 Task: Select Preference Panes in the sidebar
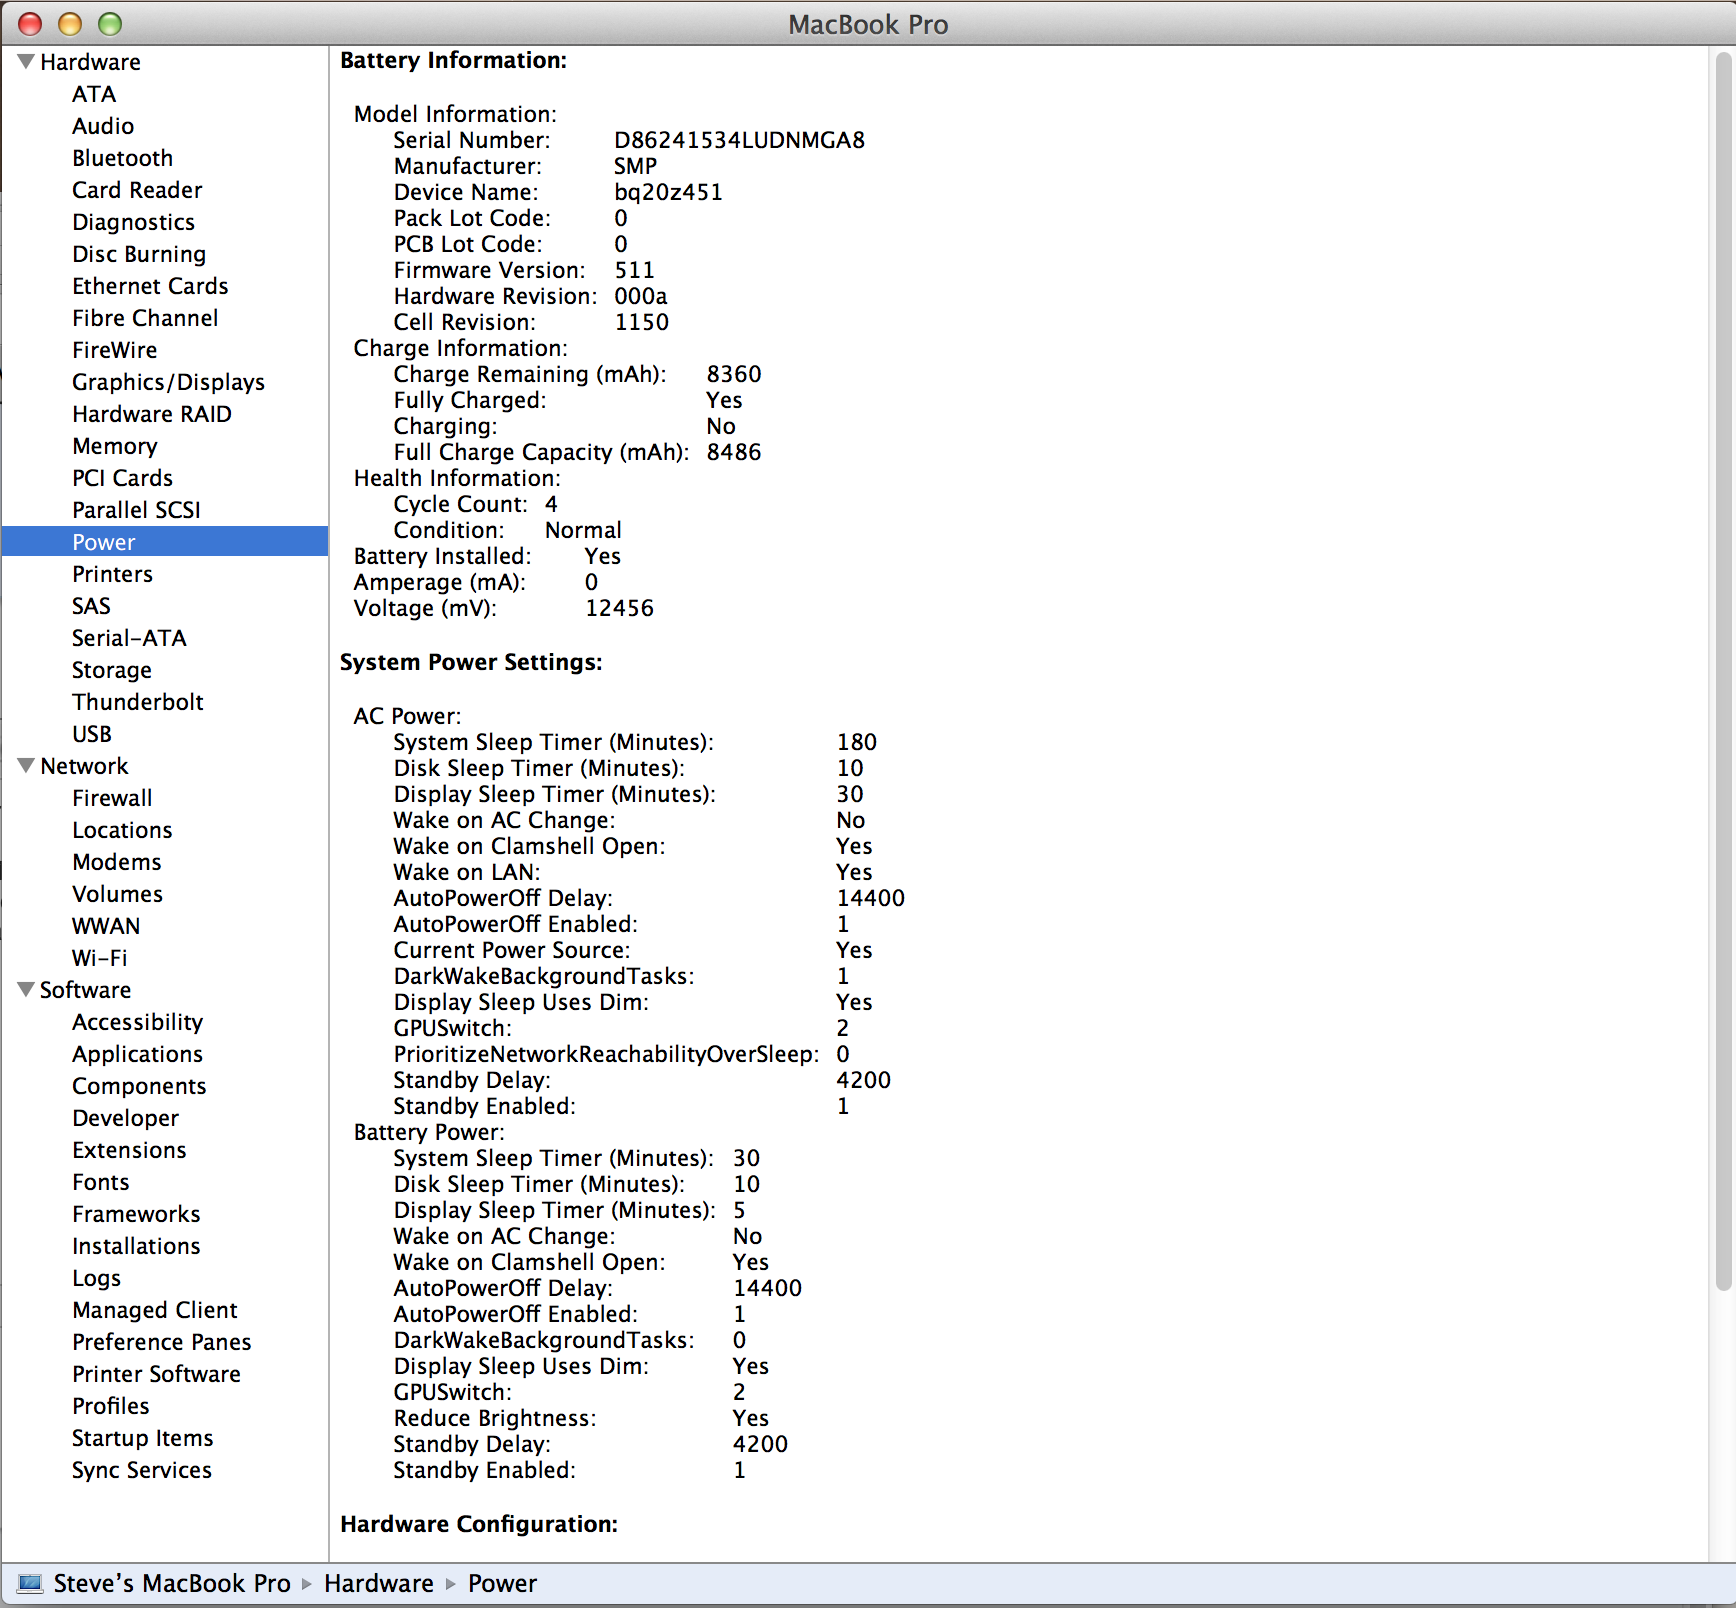coord(161,1342)
